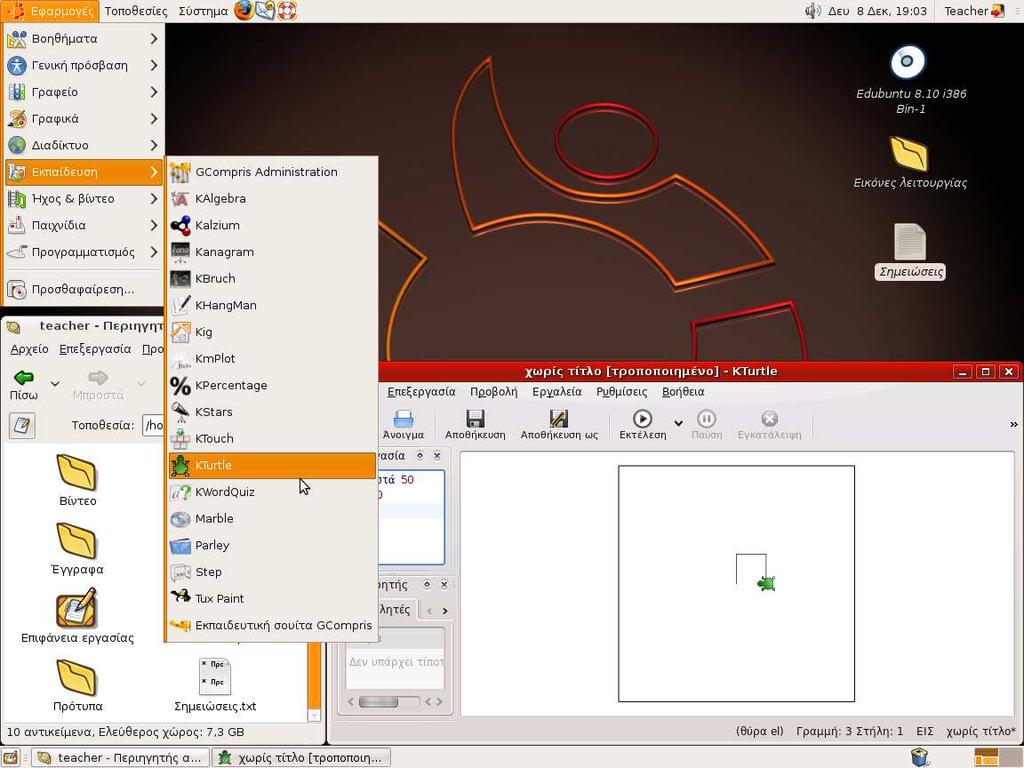Launch KAlgebra from the menu

[272, 199]
